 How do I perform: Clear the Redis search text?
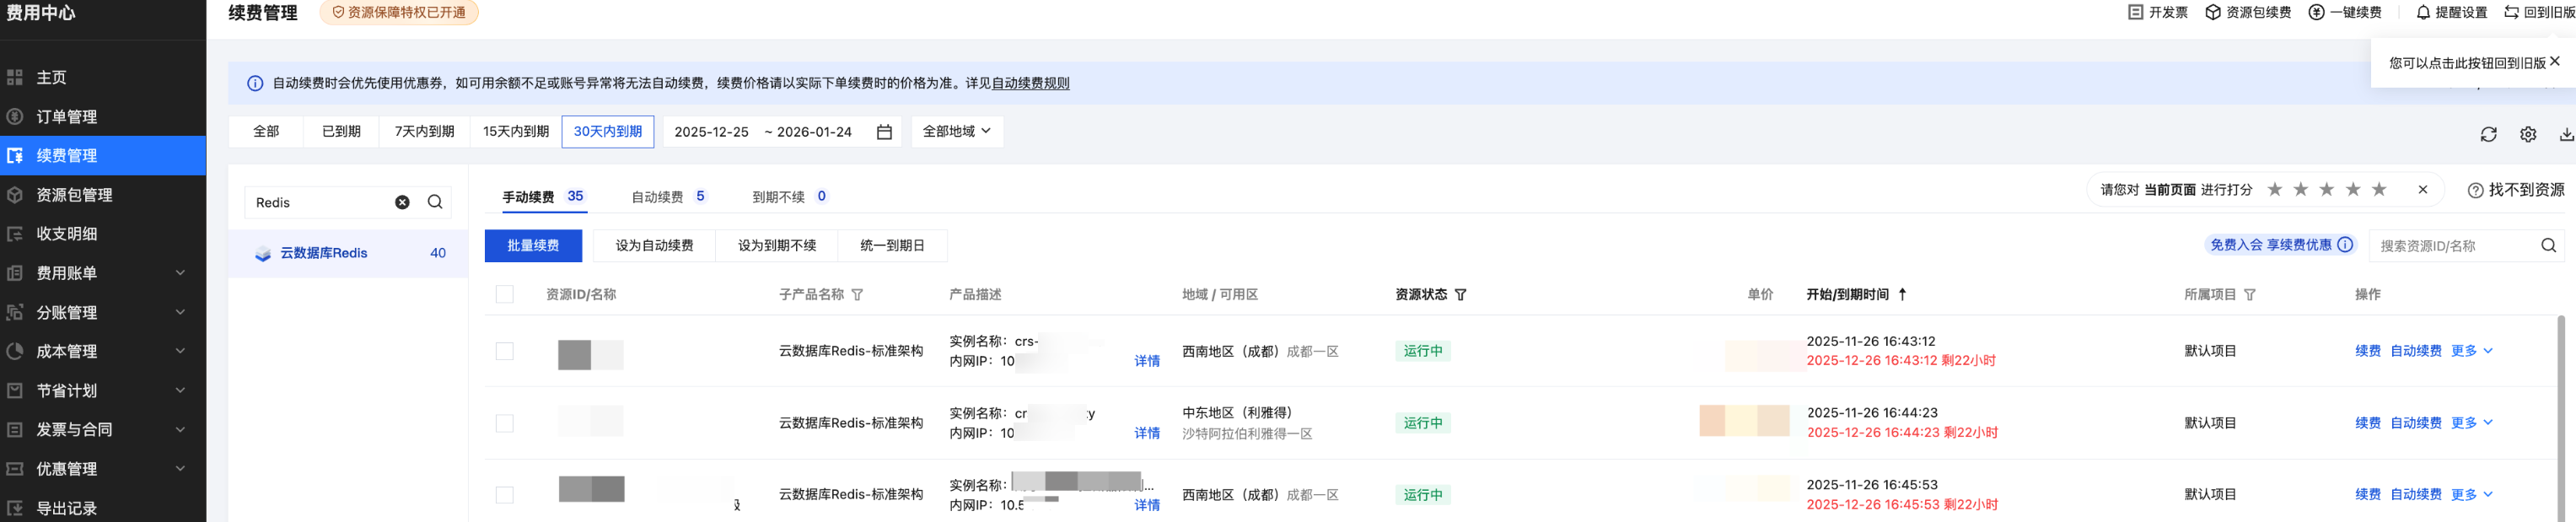pyautogui.click(x=402, y=202)
